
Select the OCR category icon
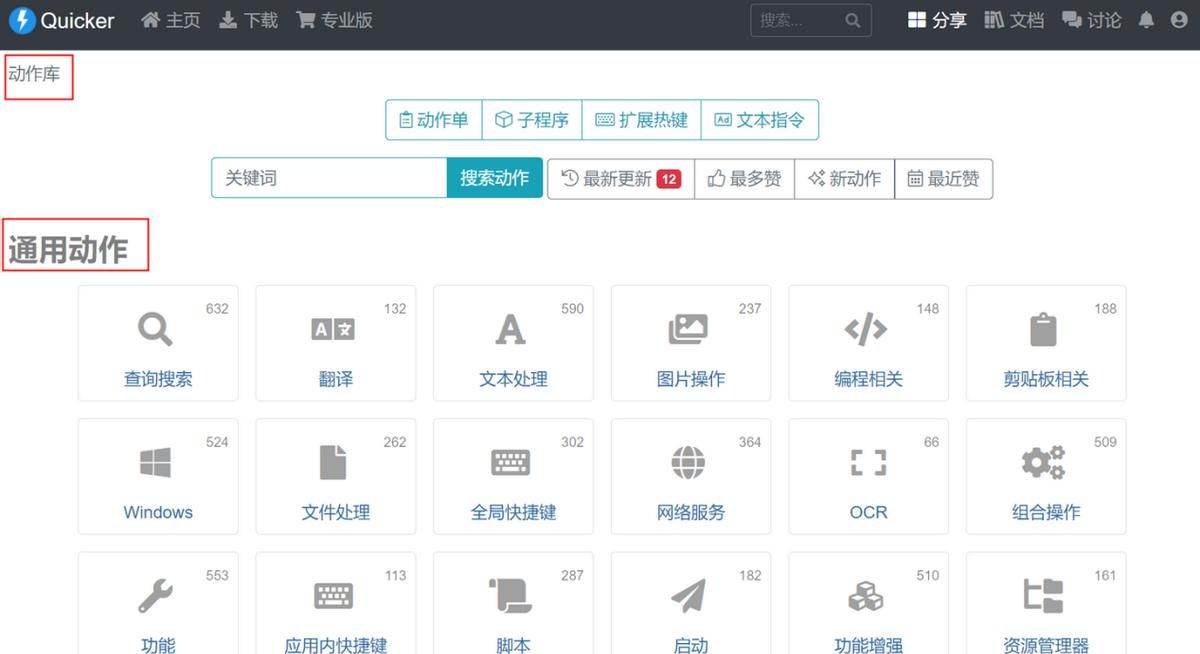[868, 462]
